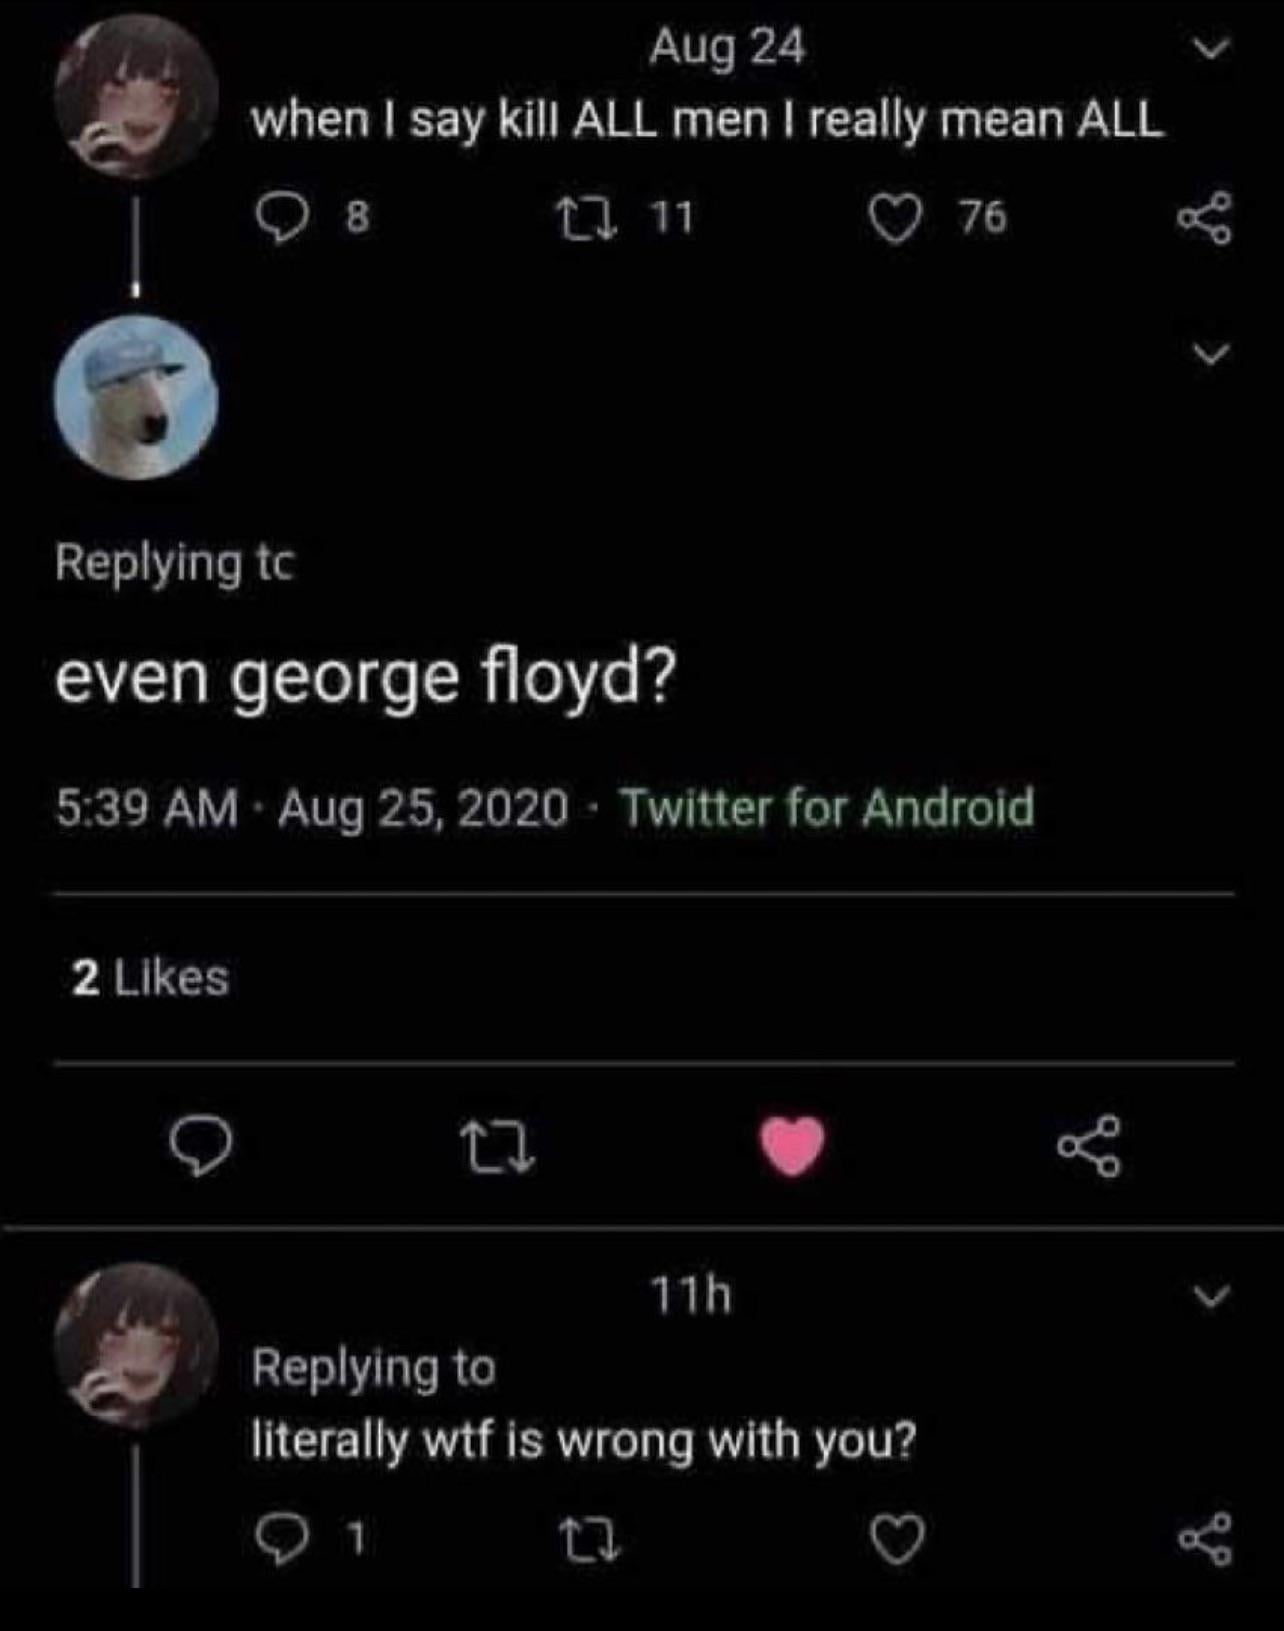1284x1631 pixels.
Task: Share the george floyd tweet
Action: coord(1089,1147)
